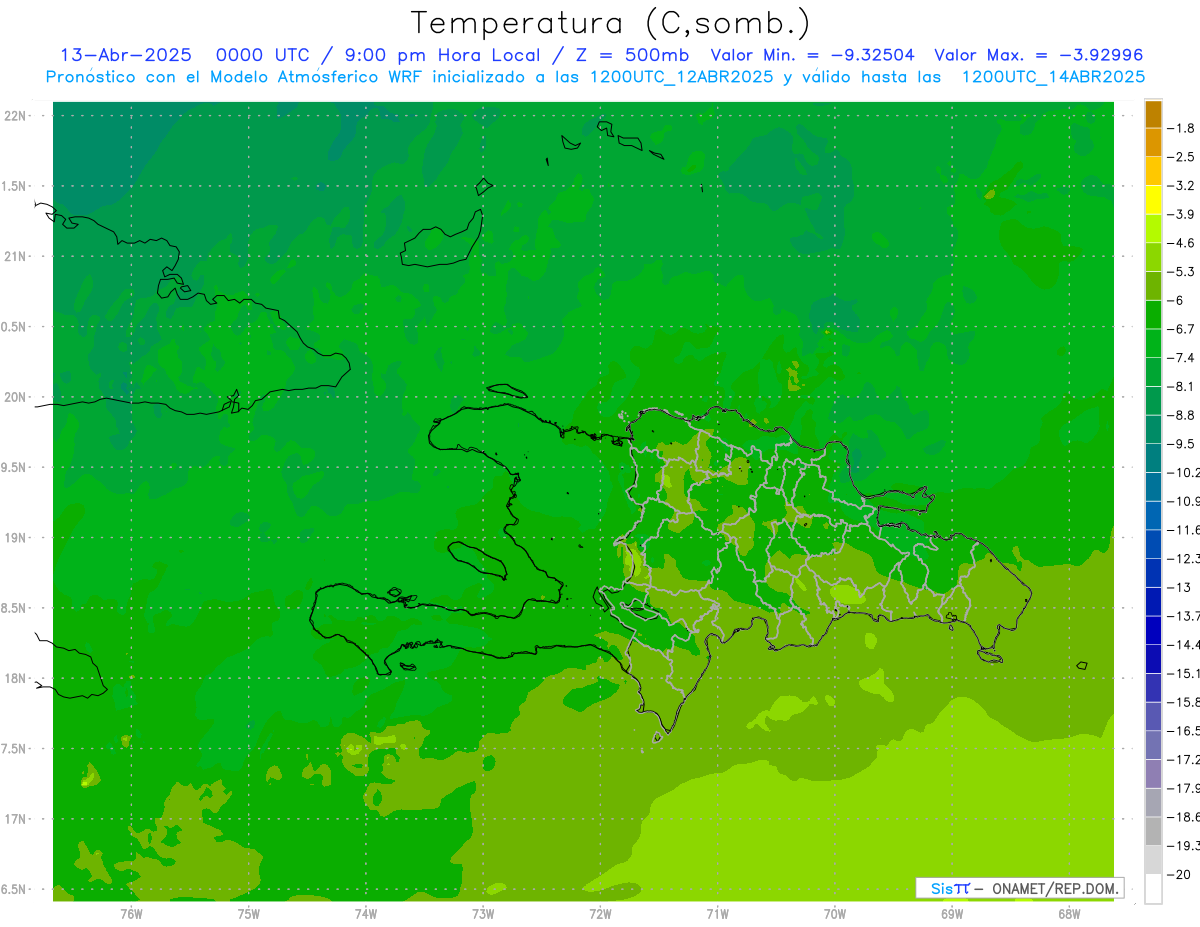Click the "-5.3" colorbar value
1200x927 pixels.
click(1181, 271)
